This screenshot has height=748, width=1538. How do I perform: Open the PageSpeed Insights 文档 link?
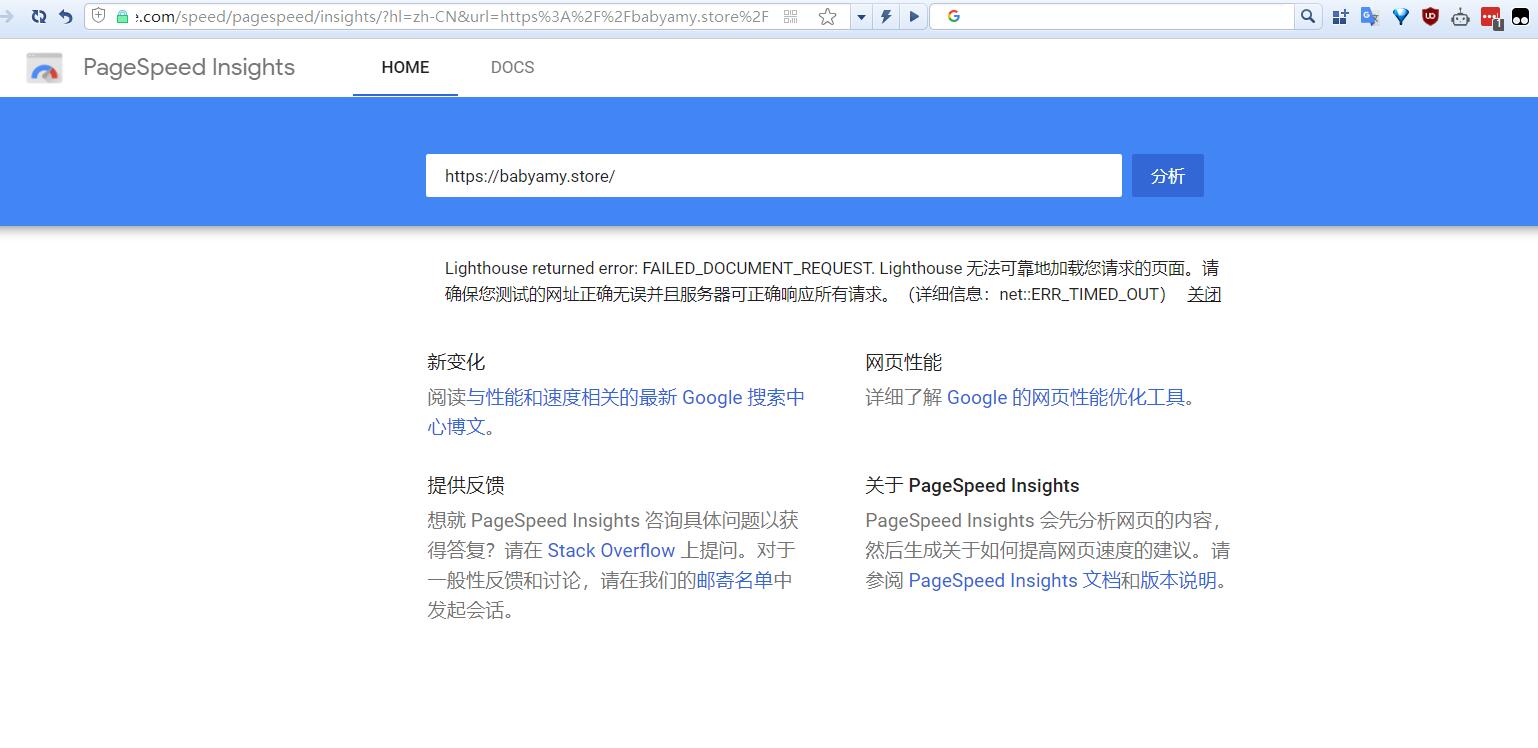1014,580
